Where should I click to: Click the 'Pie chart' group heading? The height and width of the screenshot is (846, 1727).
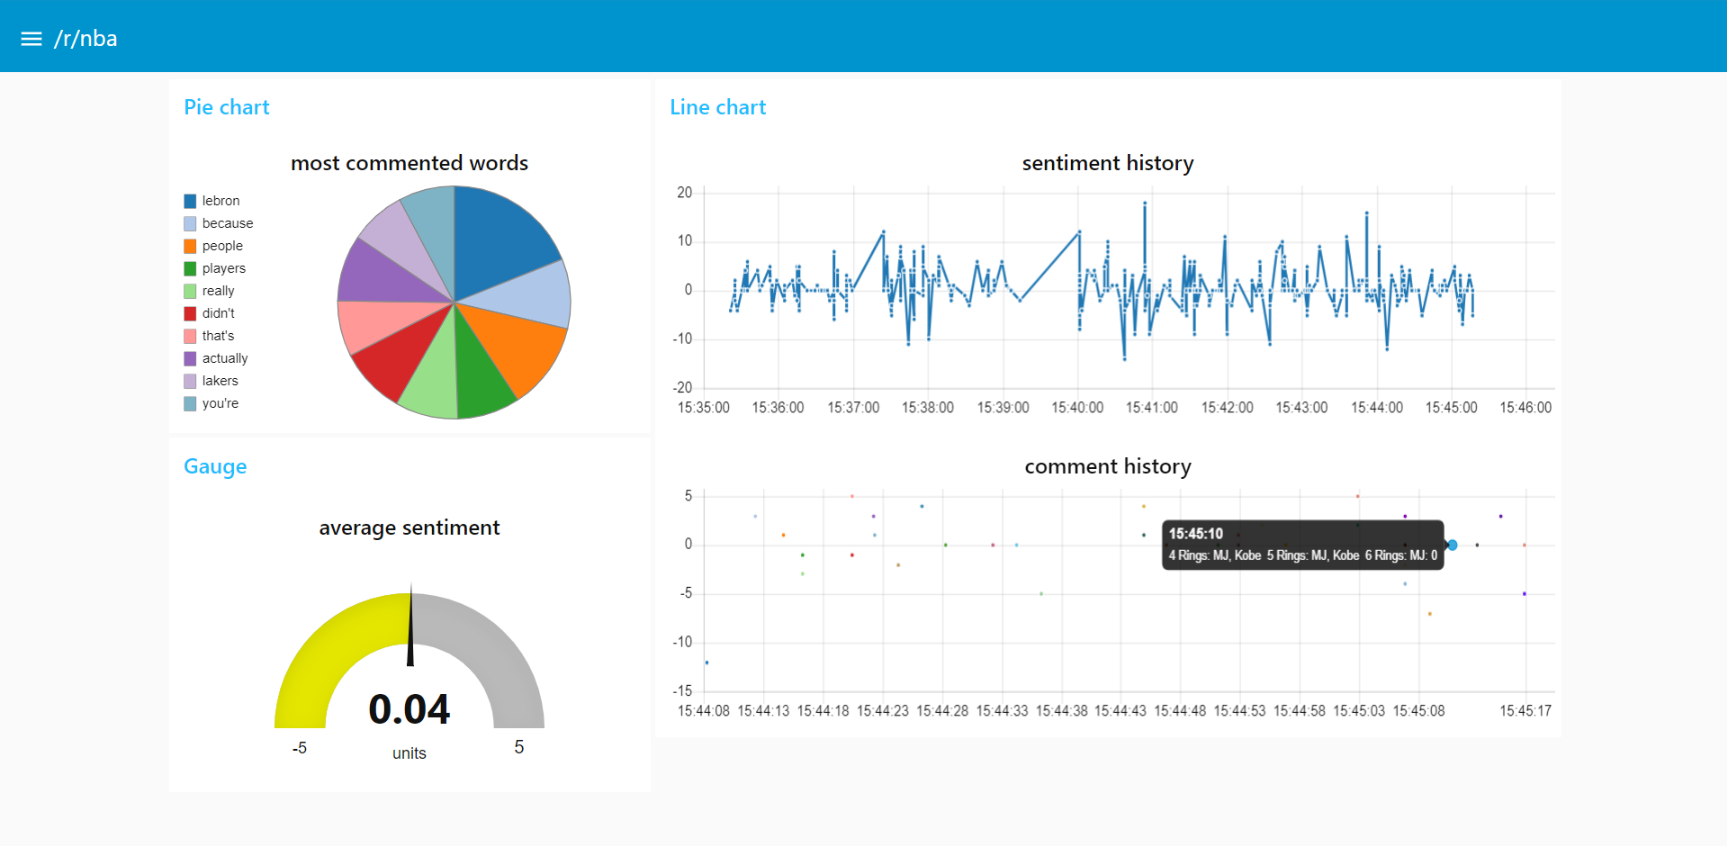coord(227,107)
